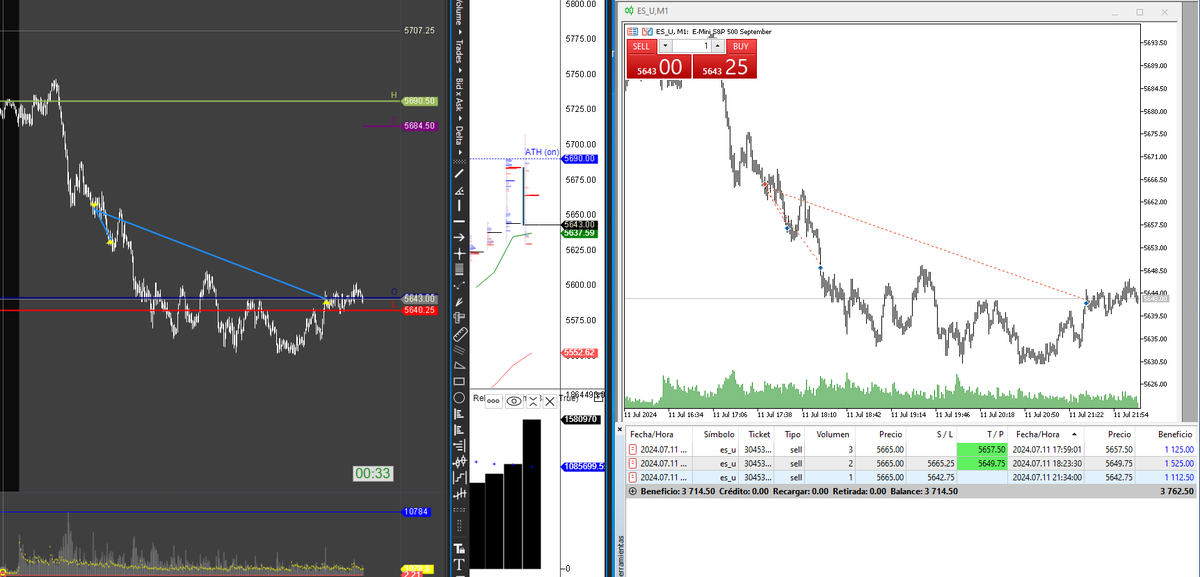Select the candlestick bars tool icon
Screen dimensions: 1200x577
(x=459, y=462)
